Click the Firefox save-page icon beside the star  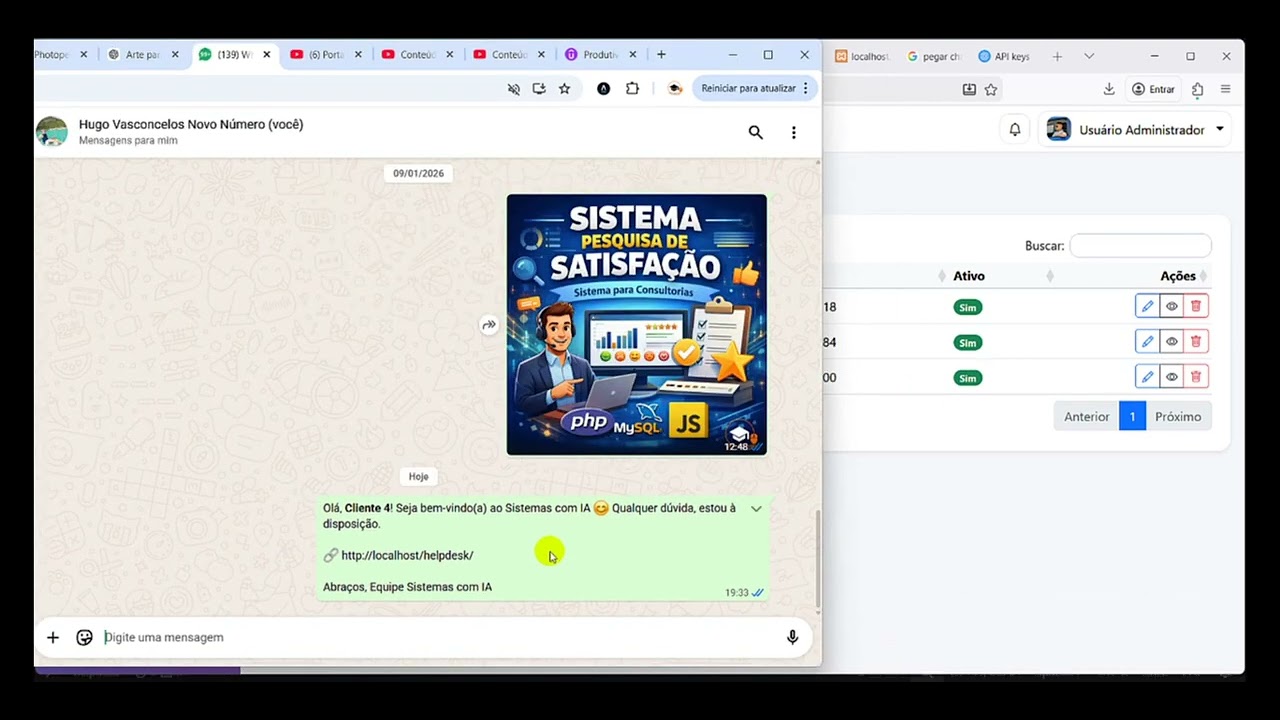(969, 89)
